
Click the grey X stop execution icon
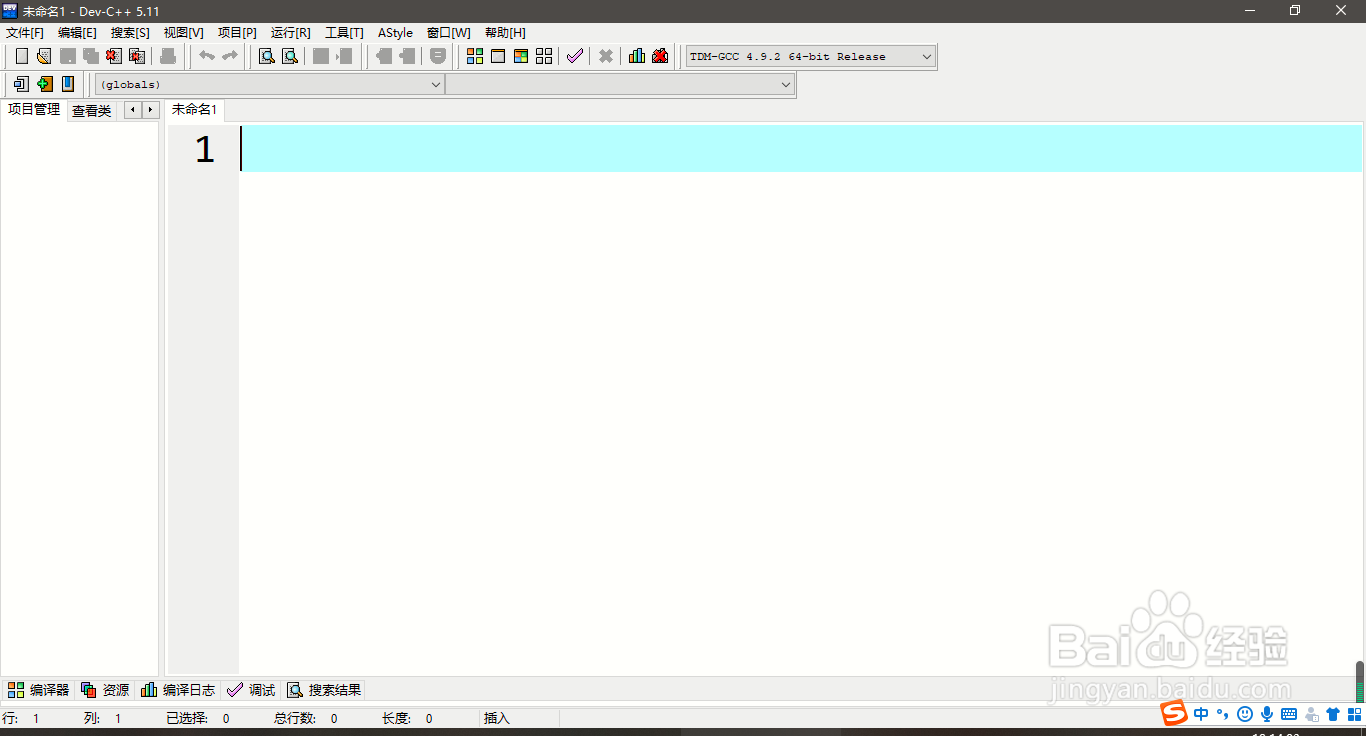[605, 56]
